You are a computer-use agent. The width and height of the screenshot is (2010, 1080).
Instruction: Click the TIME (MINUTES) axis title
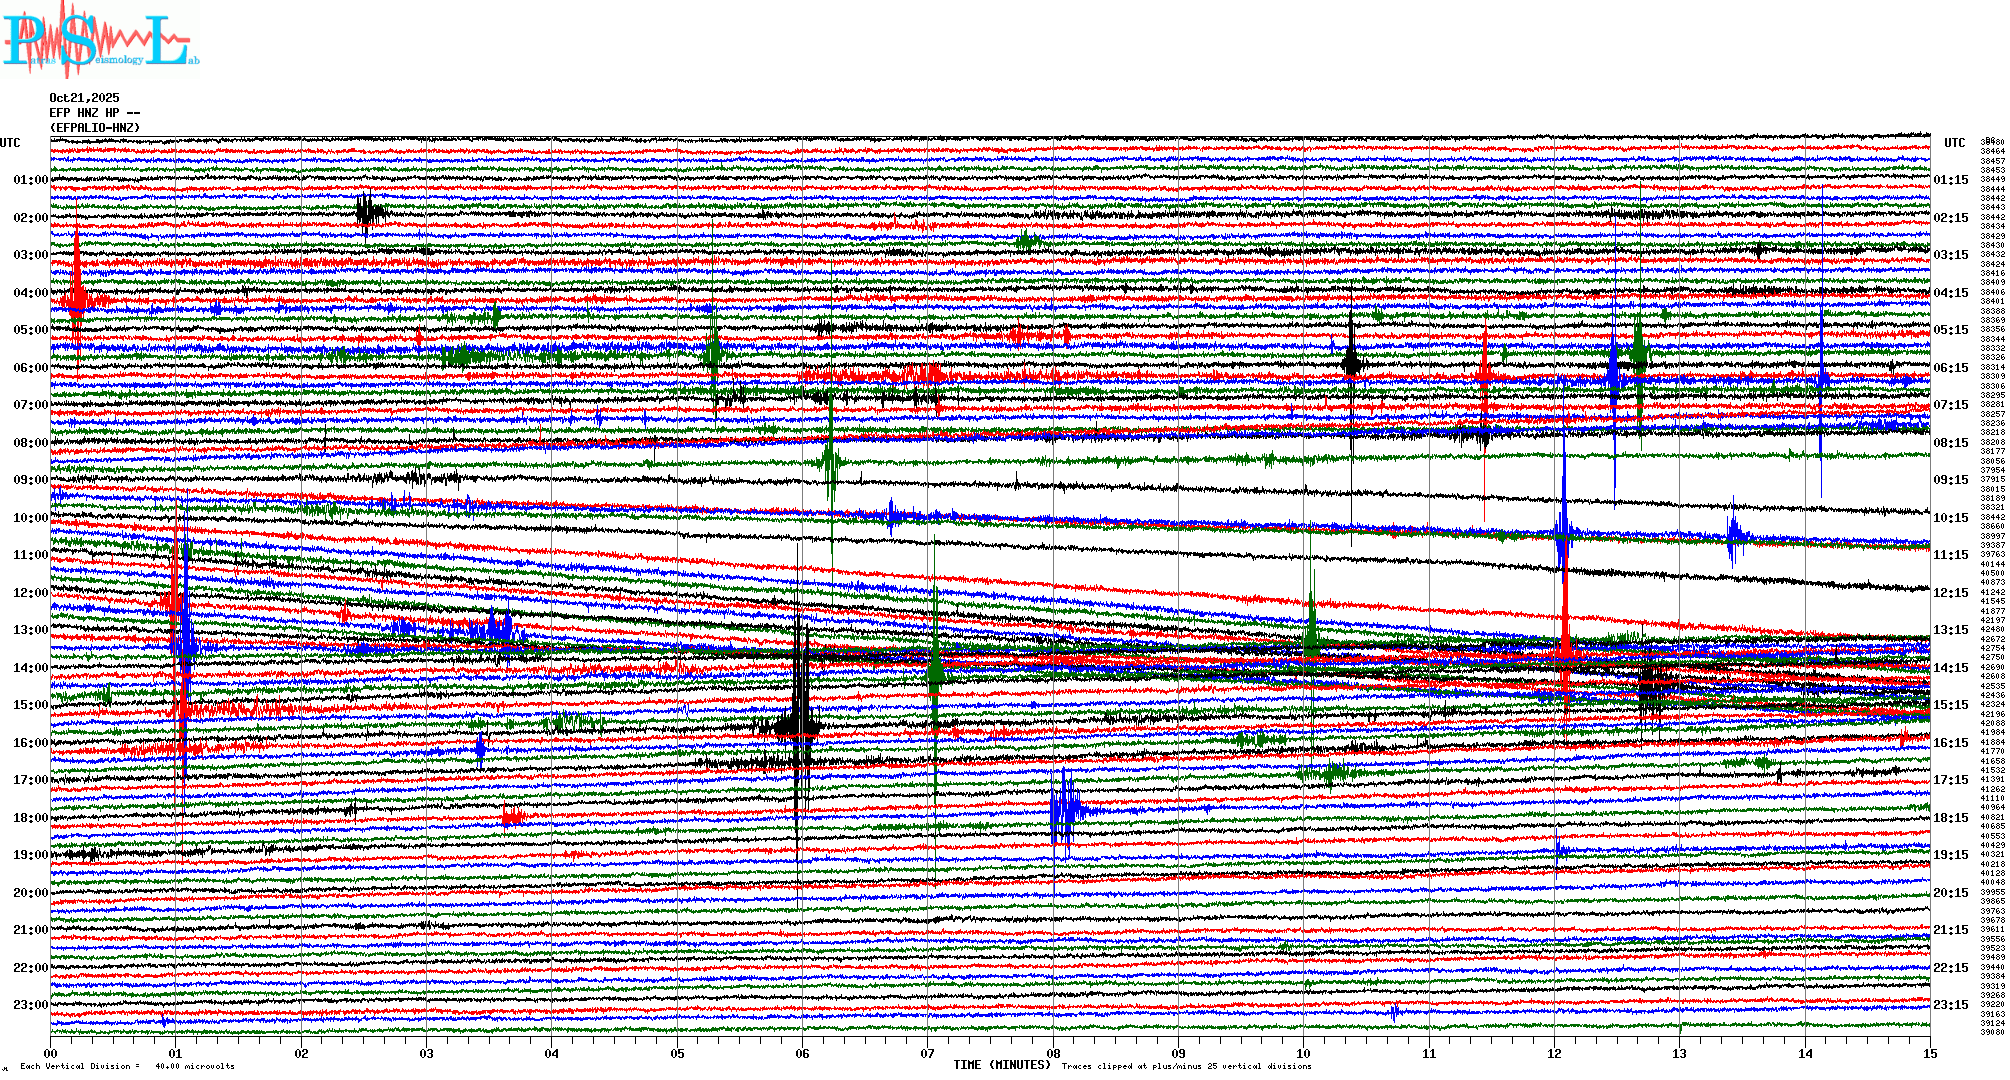pos(1002,1065)
